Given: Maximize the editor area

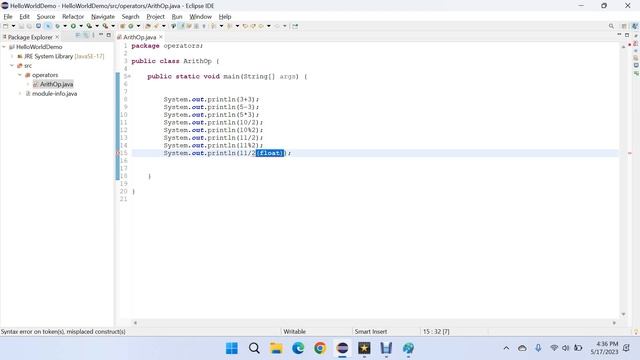Looking at the screenshot, I should 627,36.
